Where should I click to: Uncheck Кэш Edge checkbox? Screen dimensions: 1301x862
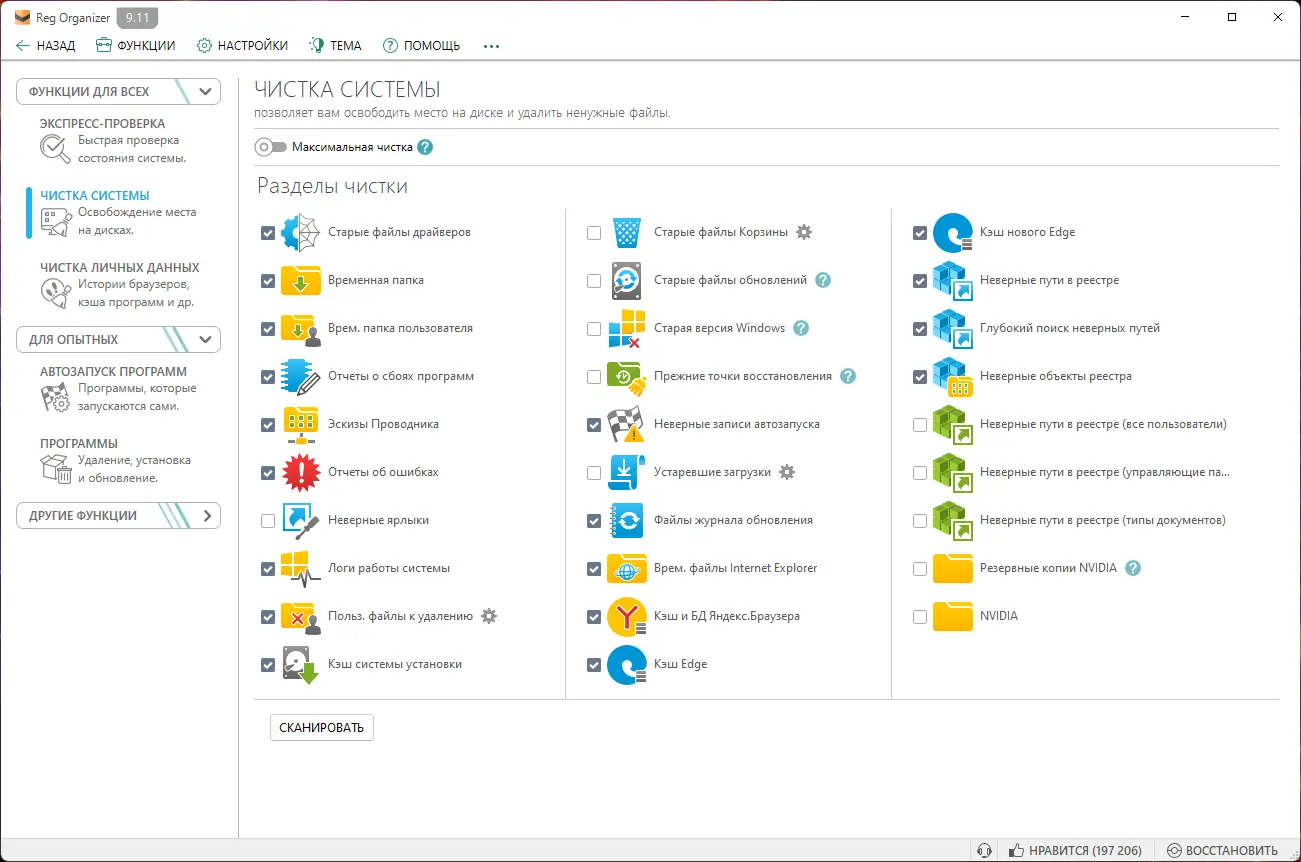(x=594, y=665)
